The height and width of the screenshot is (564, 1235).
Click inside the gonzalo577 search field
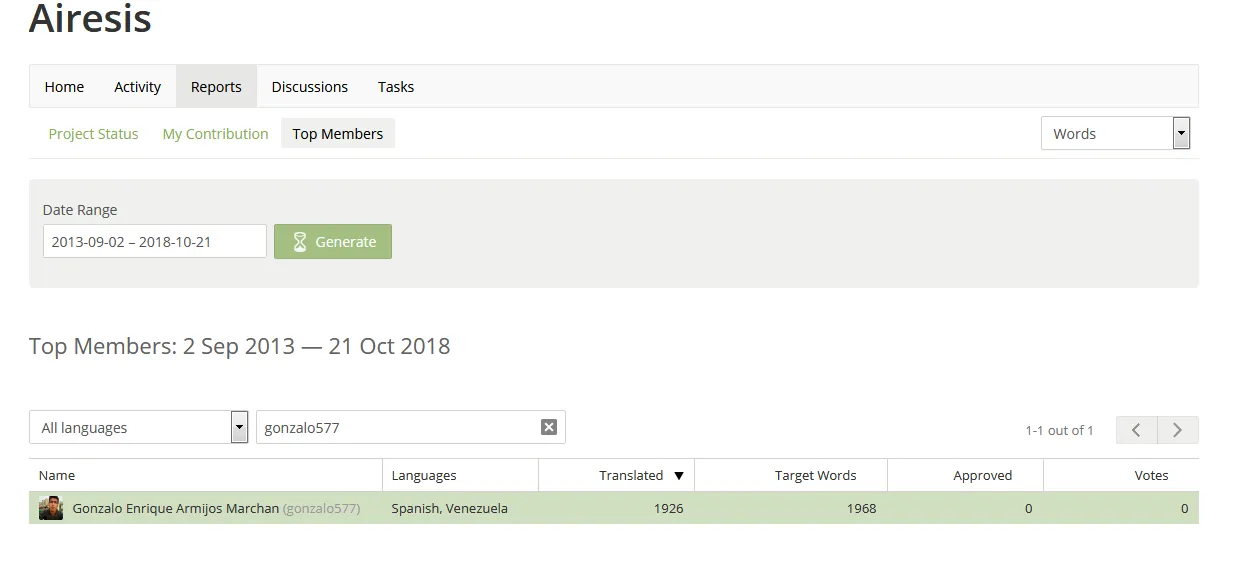pos(398,427)
